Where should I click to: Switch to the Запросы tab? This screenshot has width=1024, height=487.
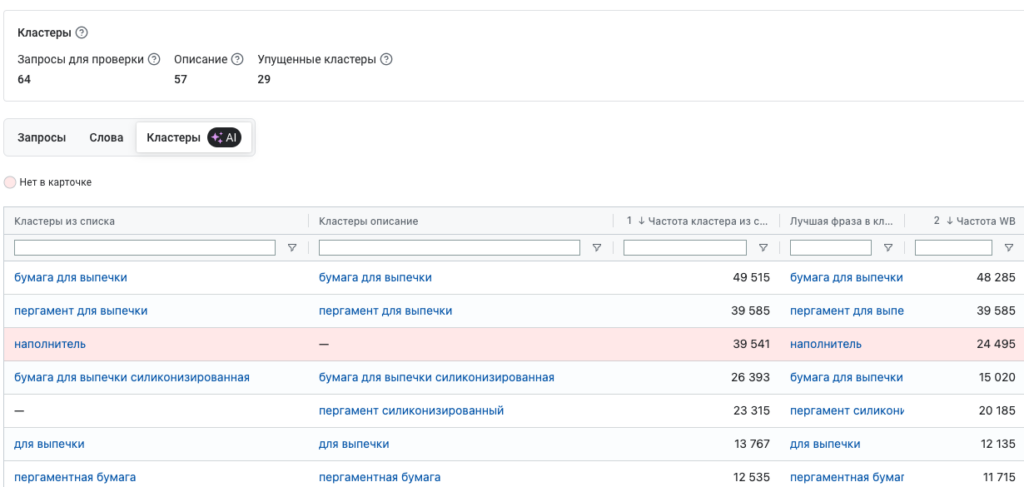coord(42,138)
